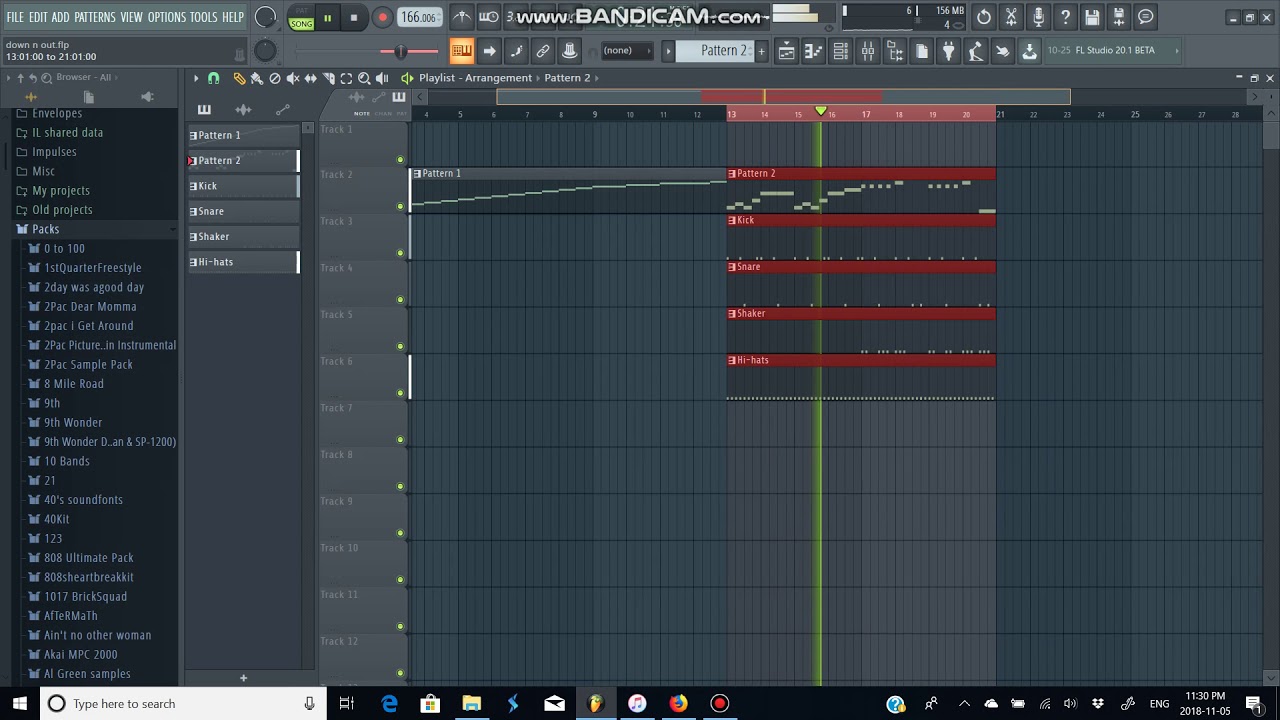This screenshot has height=720, width=1280.
Task: Open the project picker icon
Action: tap(922, 51)
